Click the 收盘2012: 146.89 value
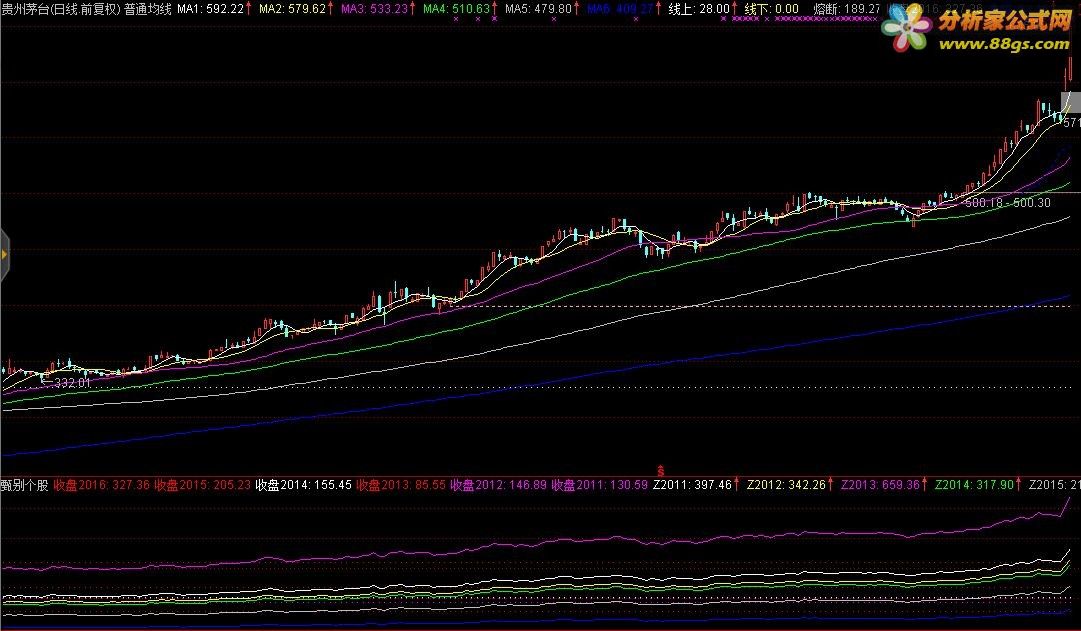The height and width of the screenshot is (631, 1081). [498, 485]
